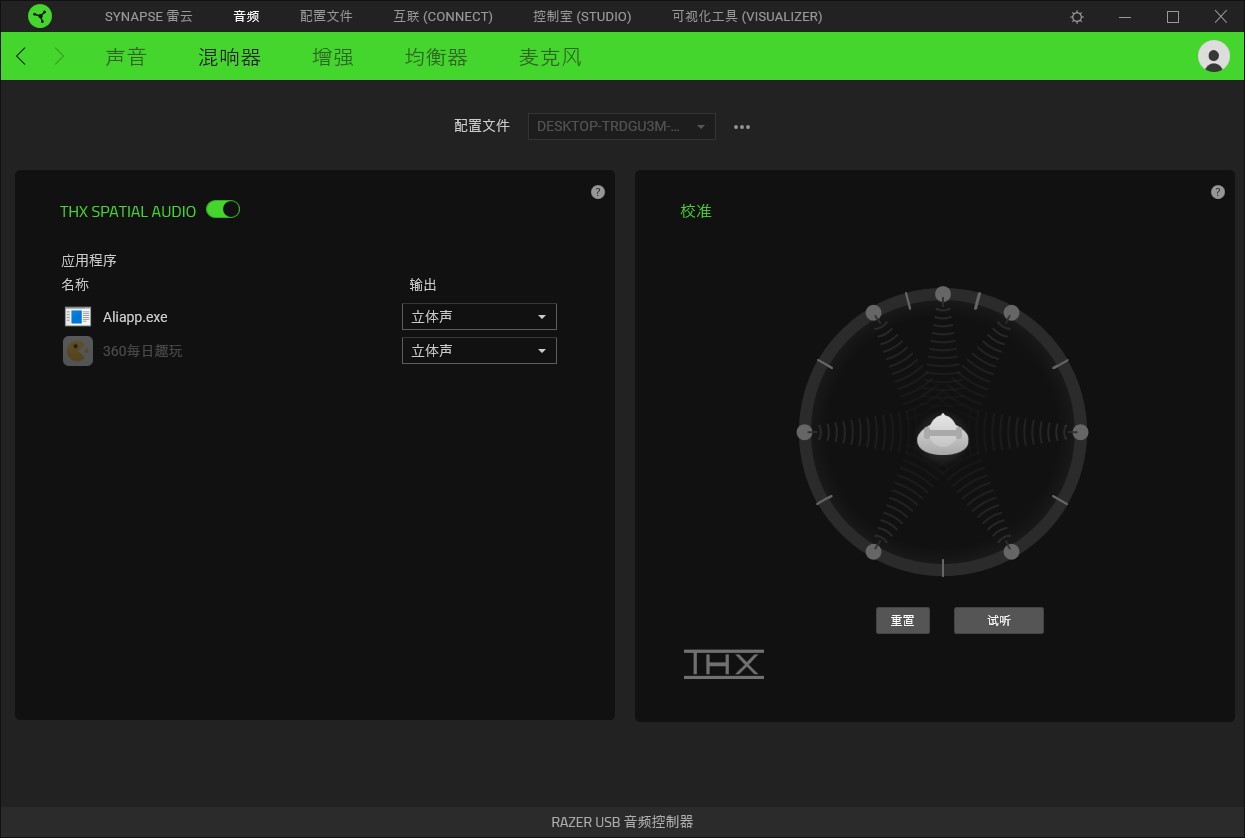This screenshot has width=1245, height=838.
Task: Open the settings gear icon
Action: coord(1077,17)
